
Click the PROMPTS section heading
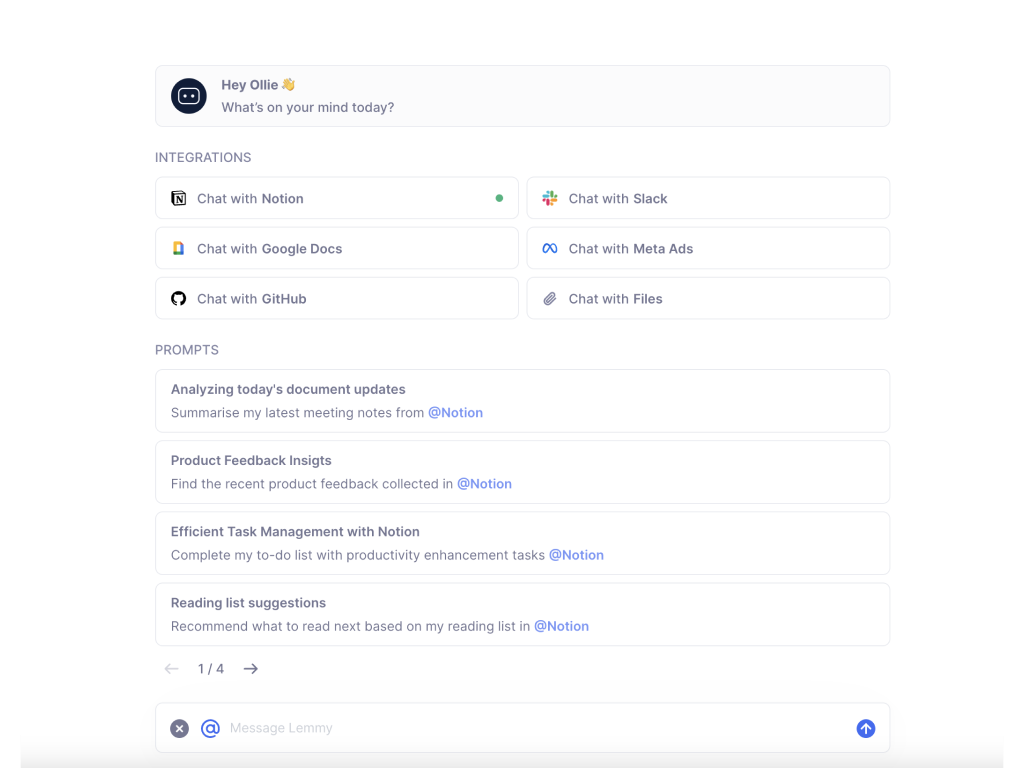click(x=187, y=350)
